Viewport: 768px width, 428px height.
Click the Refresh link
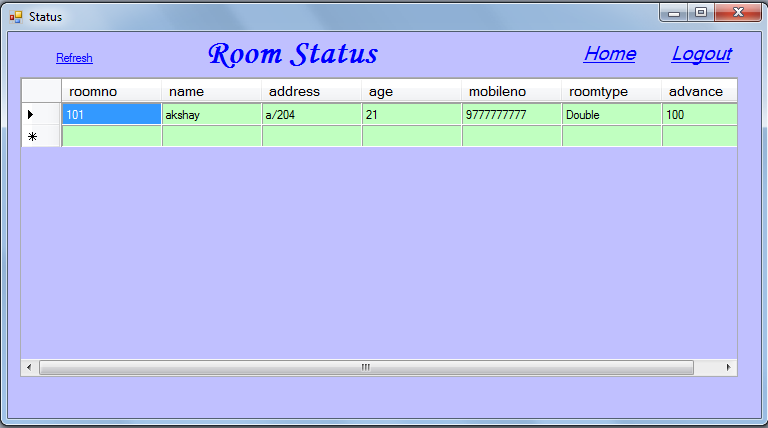[74, 58]
